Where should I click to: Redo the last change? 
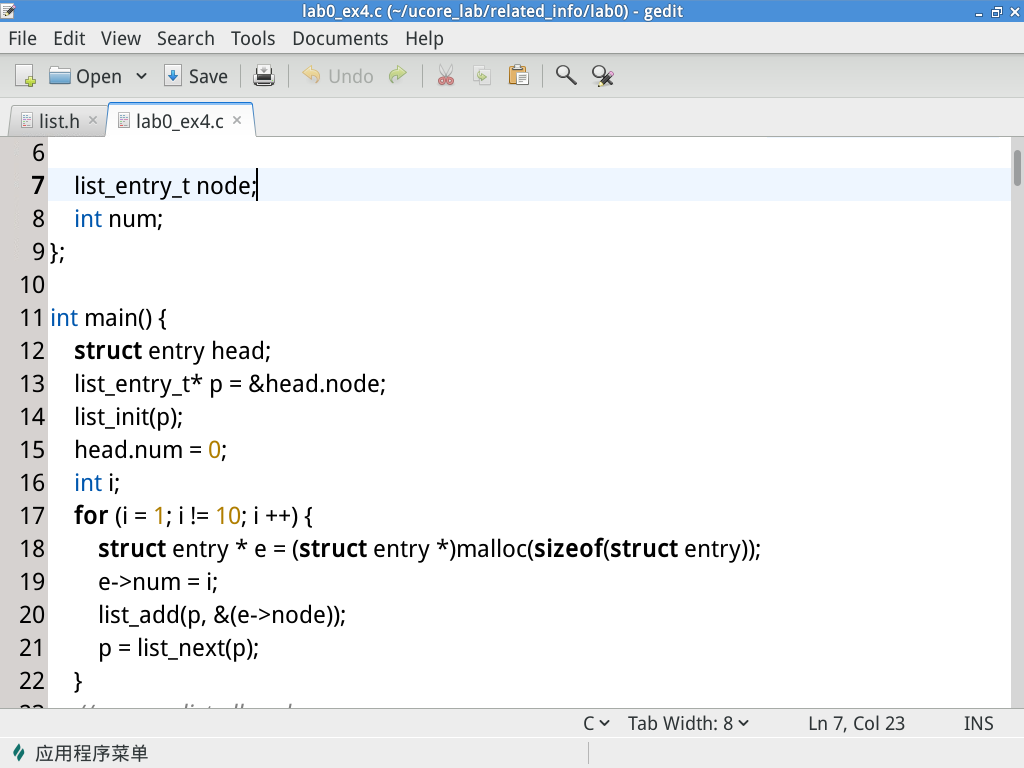[396, 75]
